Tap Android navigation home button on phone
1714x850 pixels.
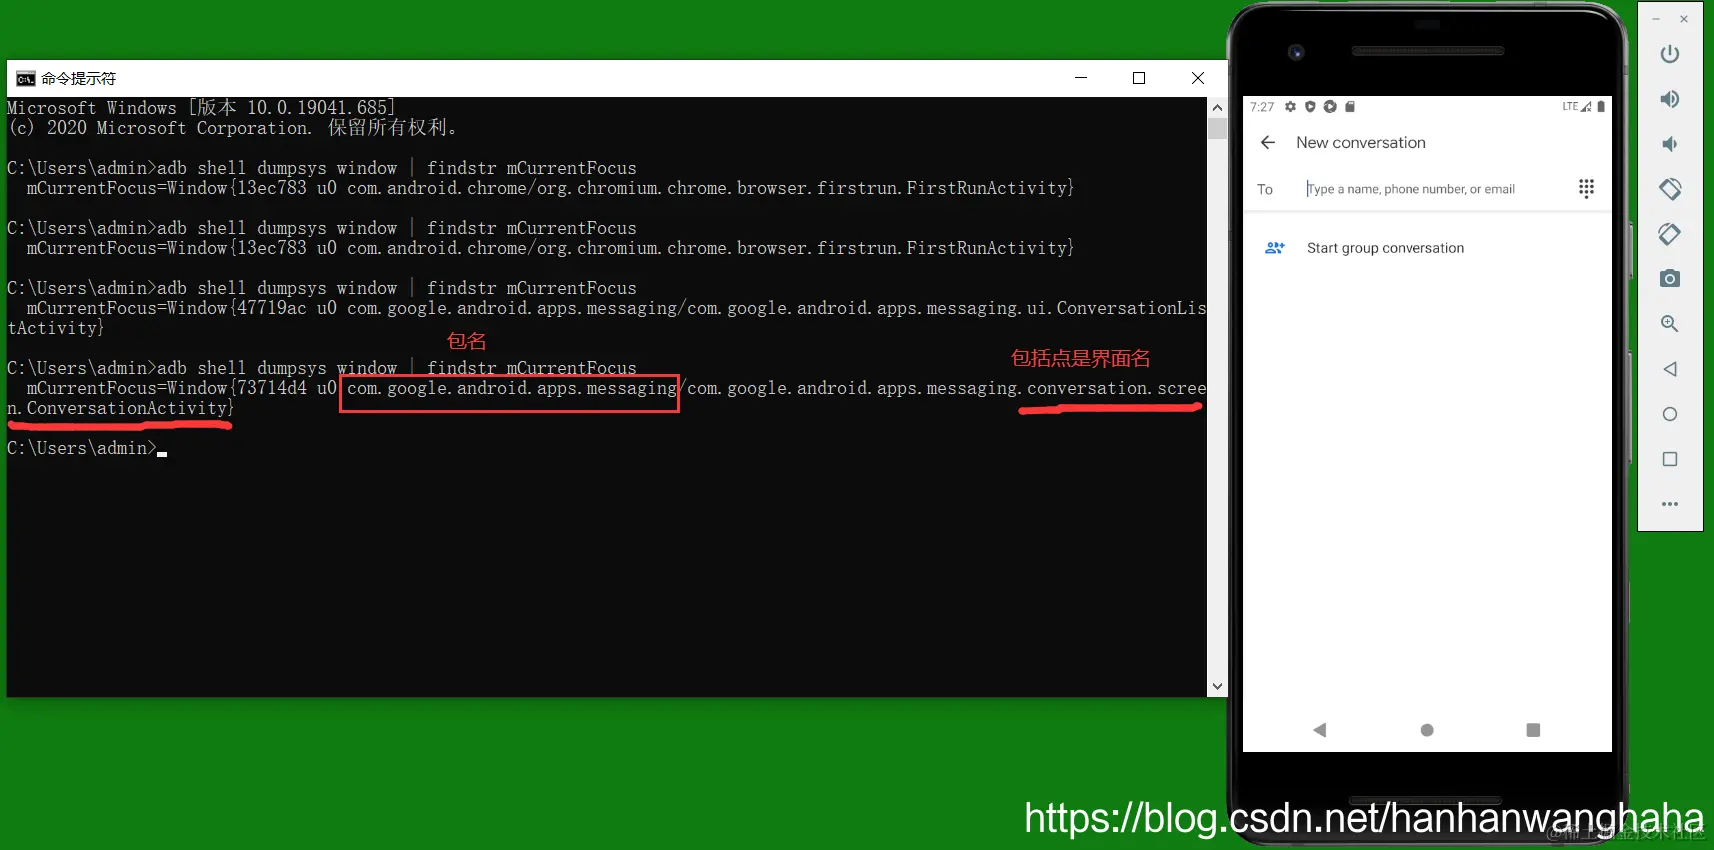1427,730
